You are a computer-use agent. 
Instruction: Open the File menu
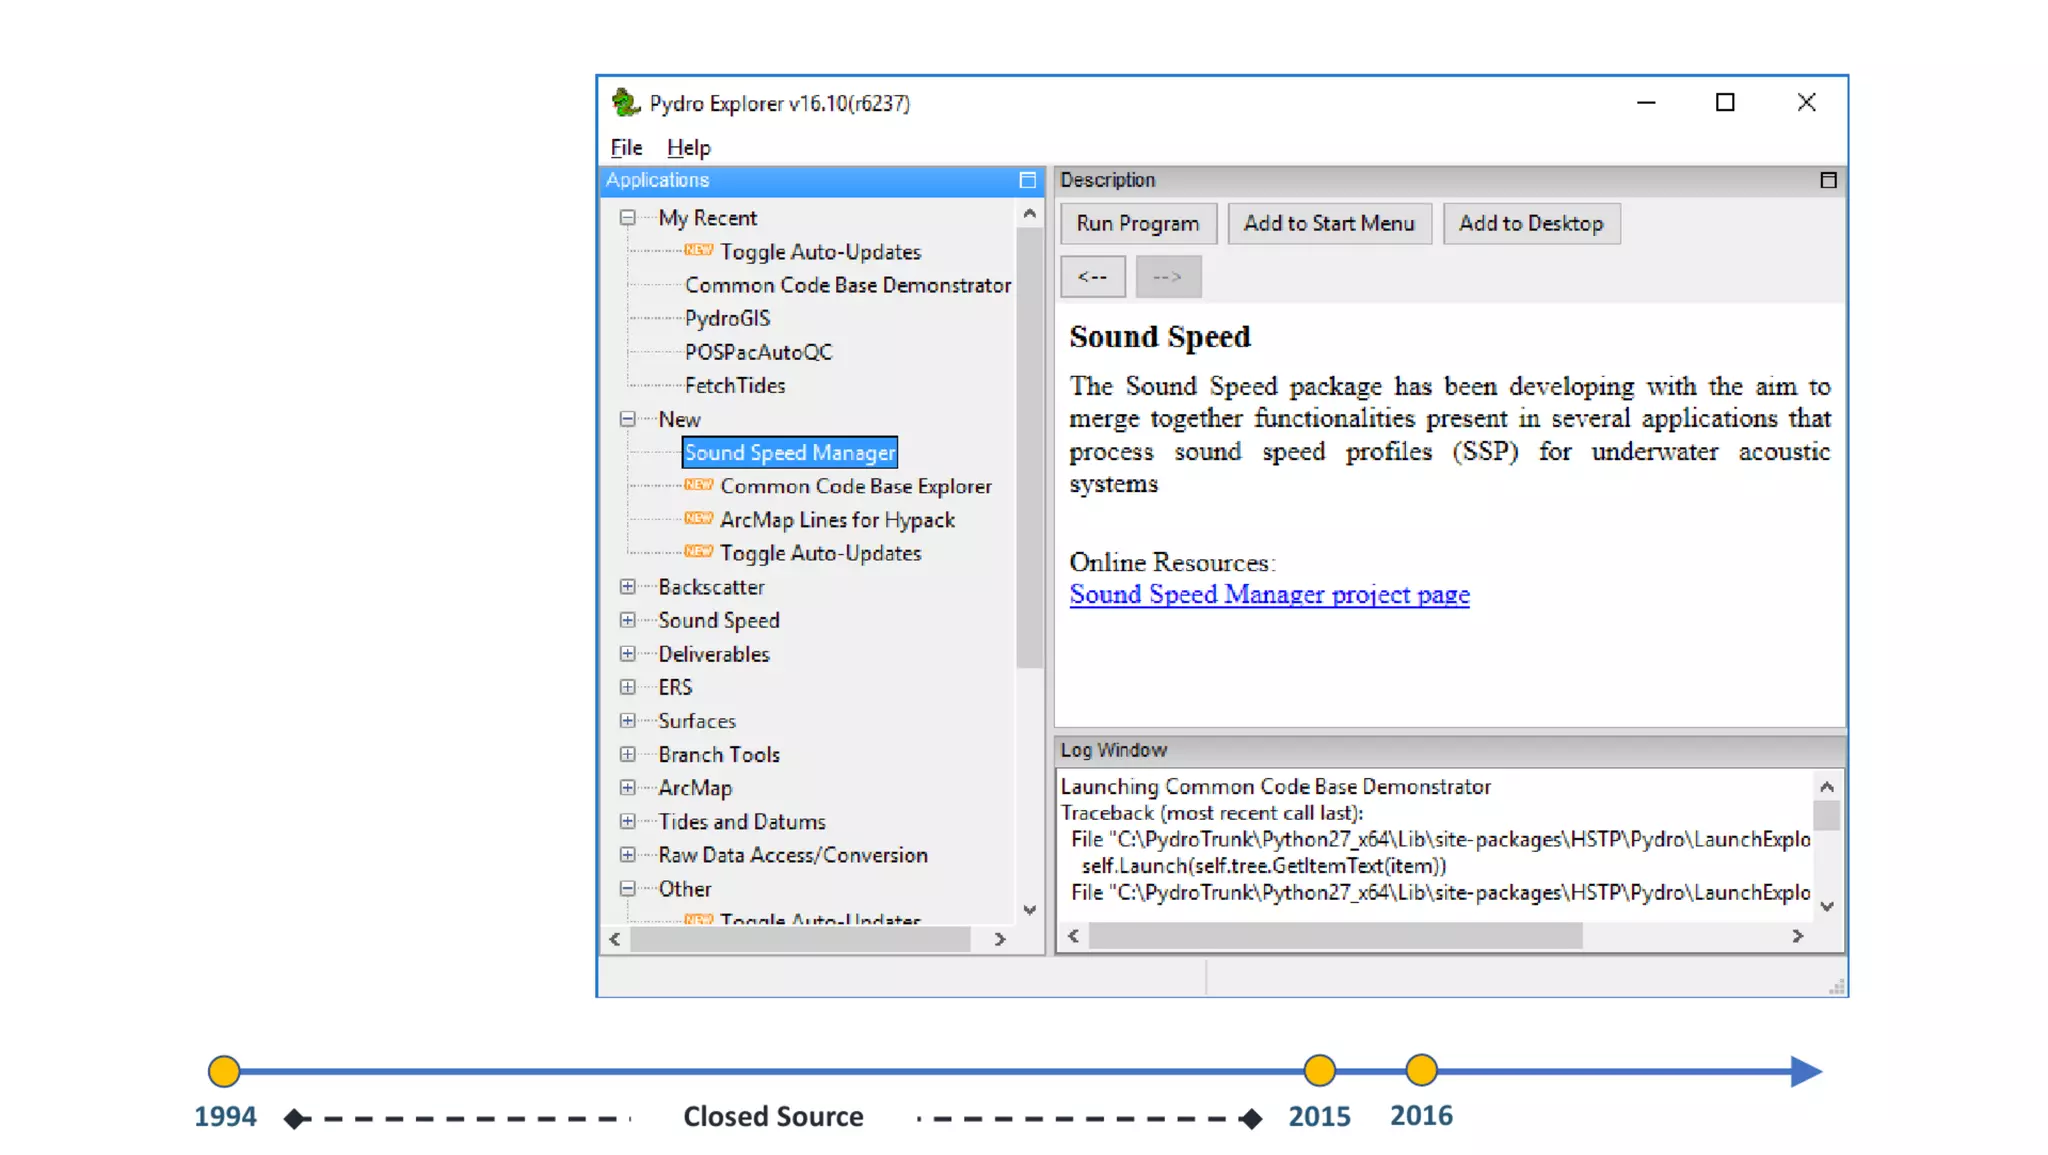pyautogui.click(x=626, y=147)
